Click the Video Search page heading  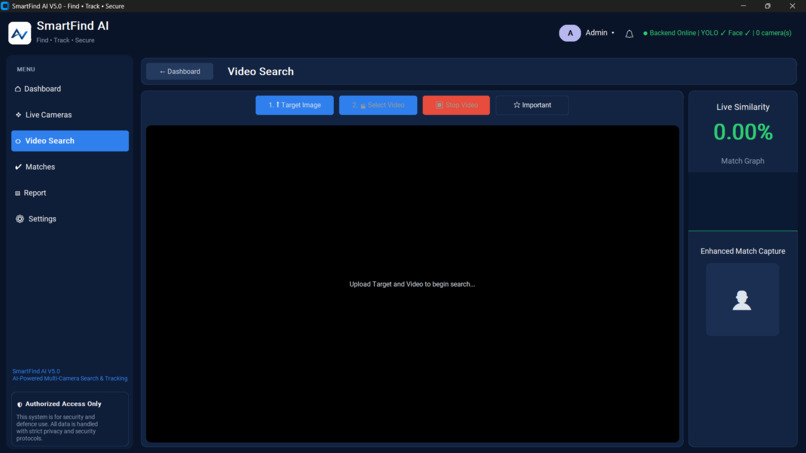[x=261, y=71]
